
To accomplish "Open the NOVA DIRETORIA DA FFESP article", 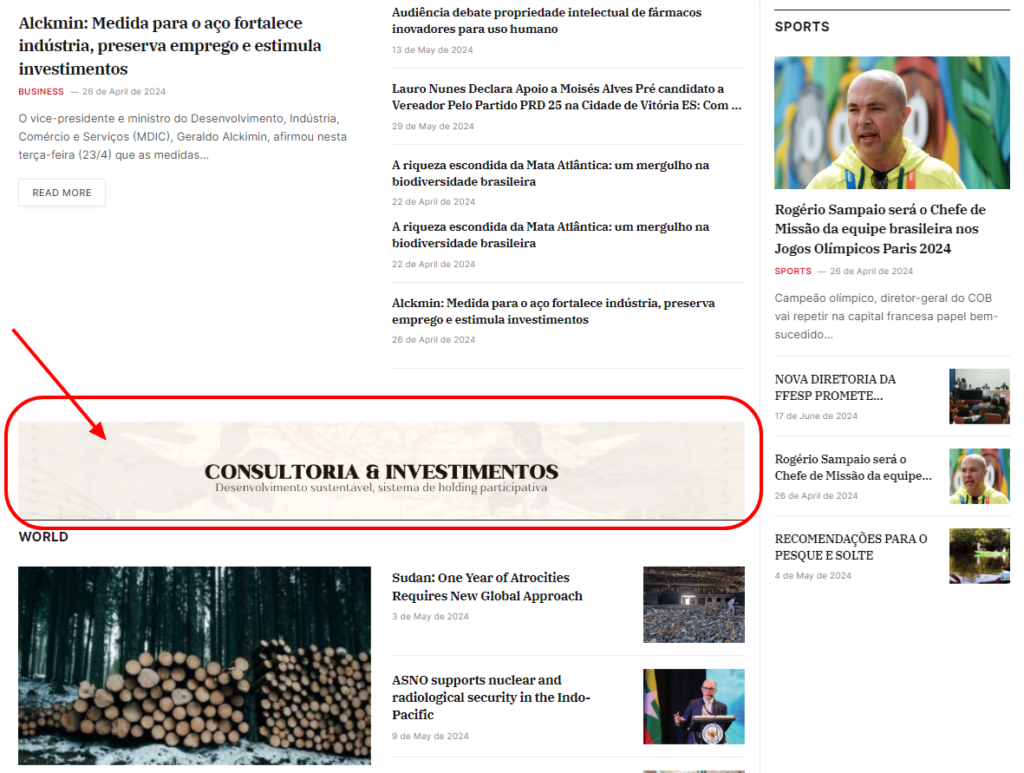I will tap(835, 387).
